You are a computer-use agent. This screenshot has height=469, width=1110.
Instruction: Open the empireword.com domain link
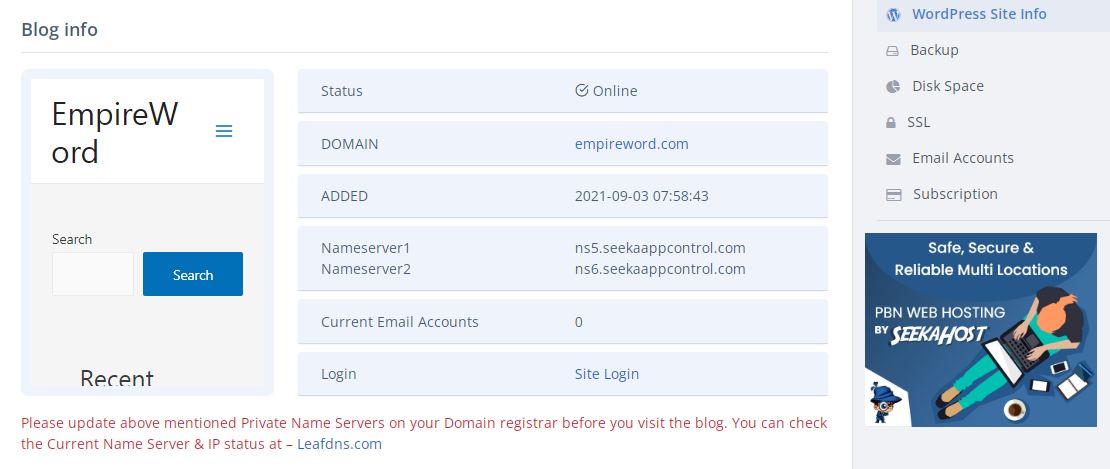631,144
